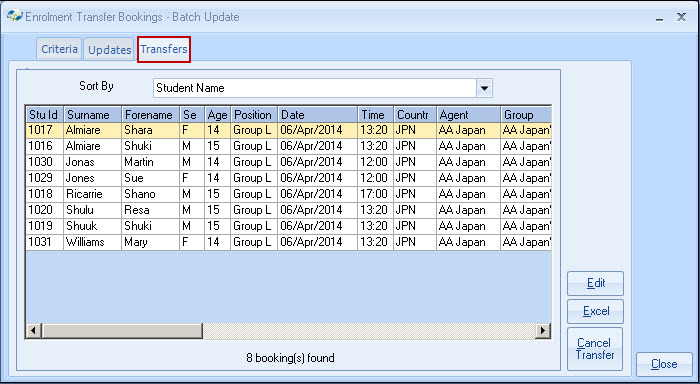Open the Sort By dropdown arrow
Viewport: 700px width, 384px height.
(x=484, y=88)
